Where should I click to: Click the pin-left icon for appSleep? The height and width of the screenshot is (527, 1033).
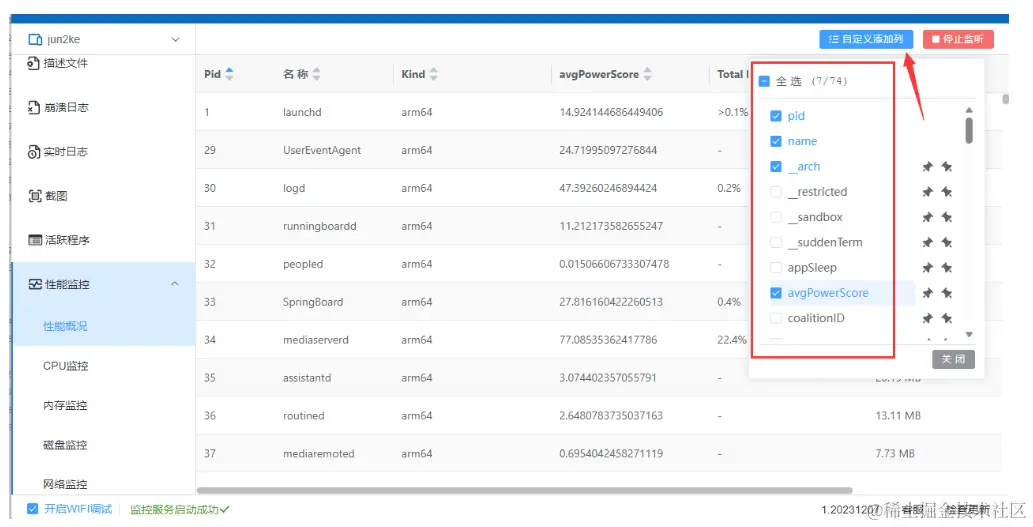click(x=928, y=267)
